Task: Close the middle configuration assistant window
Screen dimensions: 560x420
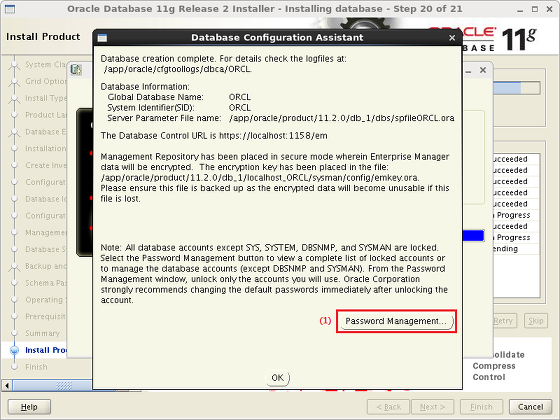Action: tap(483, 70)
